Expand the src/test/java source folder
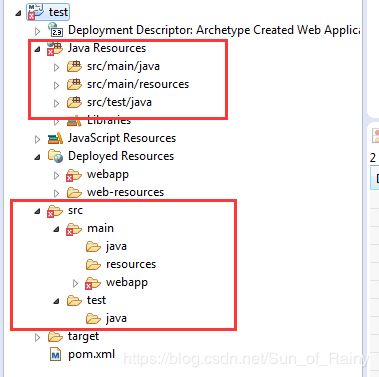The height and width of the screenshot is (377, 379). (56, 103)
